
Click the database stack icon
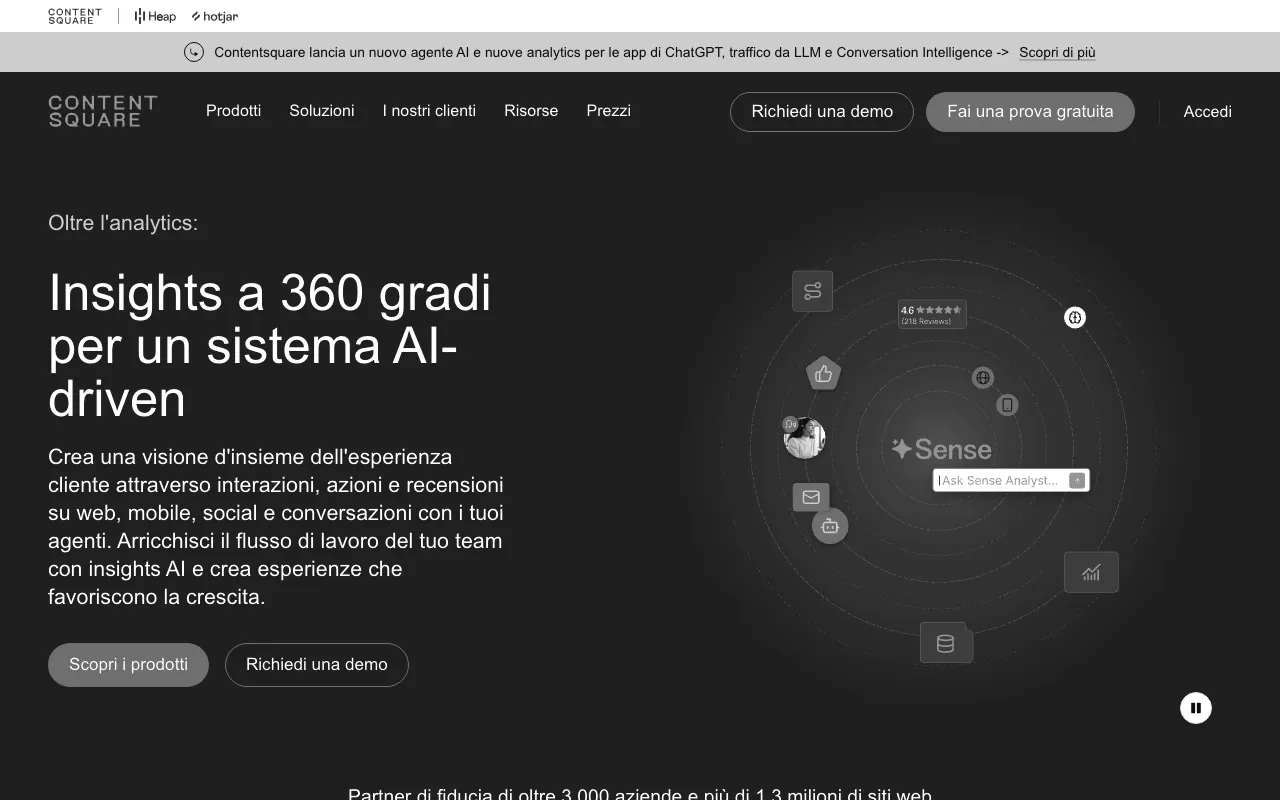[946, 643]
